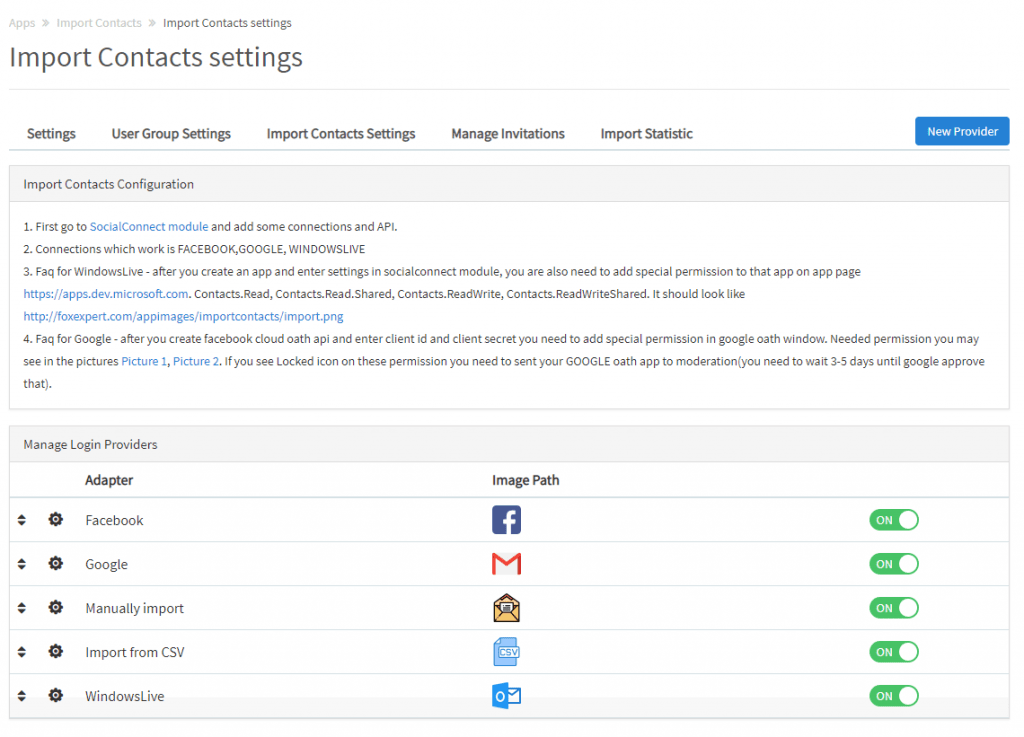Screen dimensions: 1024x737
Task: Click the reorder arrows for Google row
Action: pyautogui.click(x=21, y=563)
